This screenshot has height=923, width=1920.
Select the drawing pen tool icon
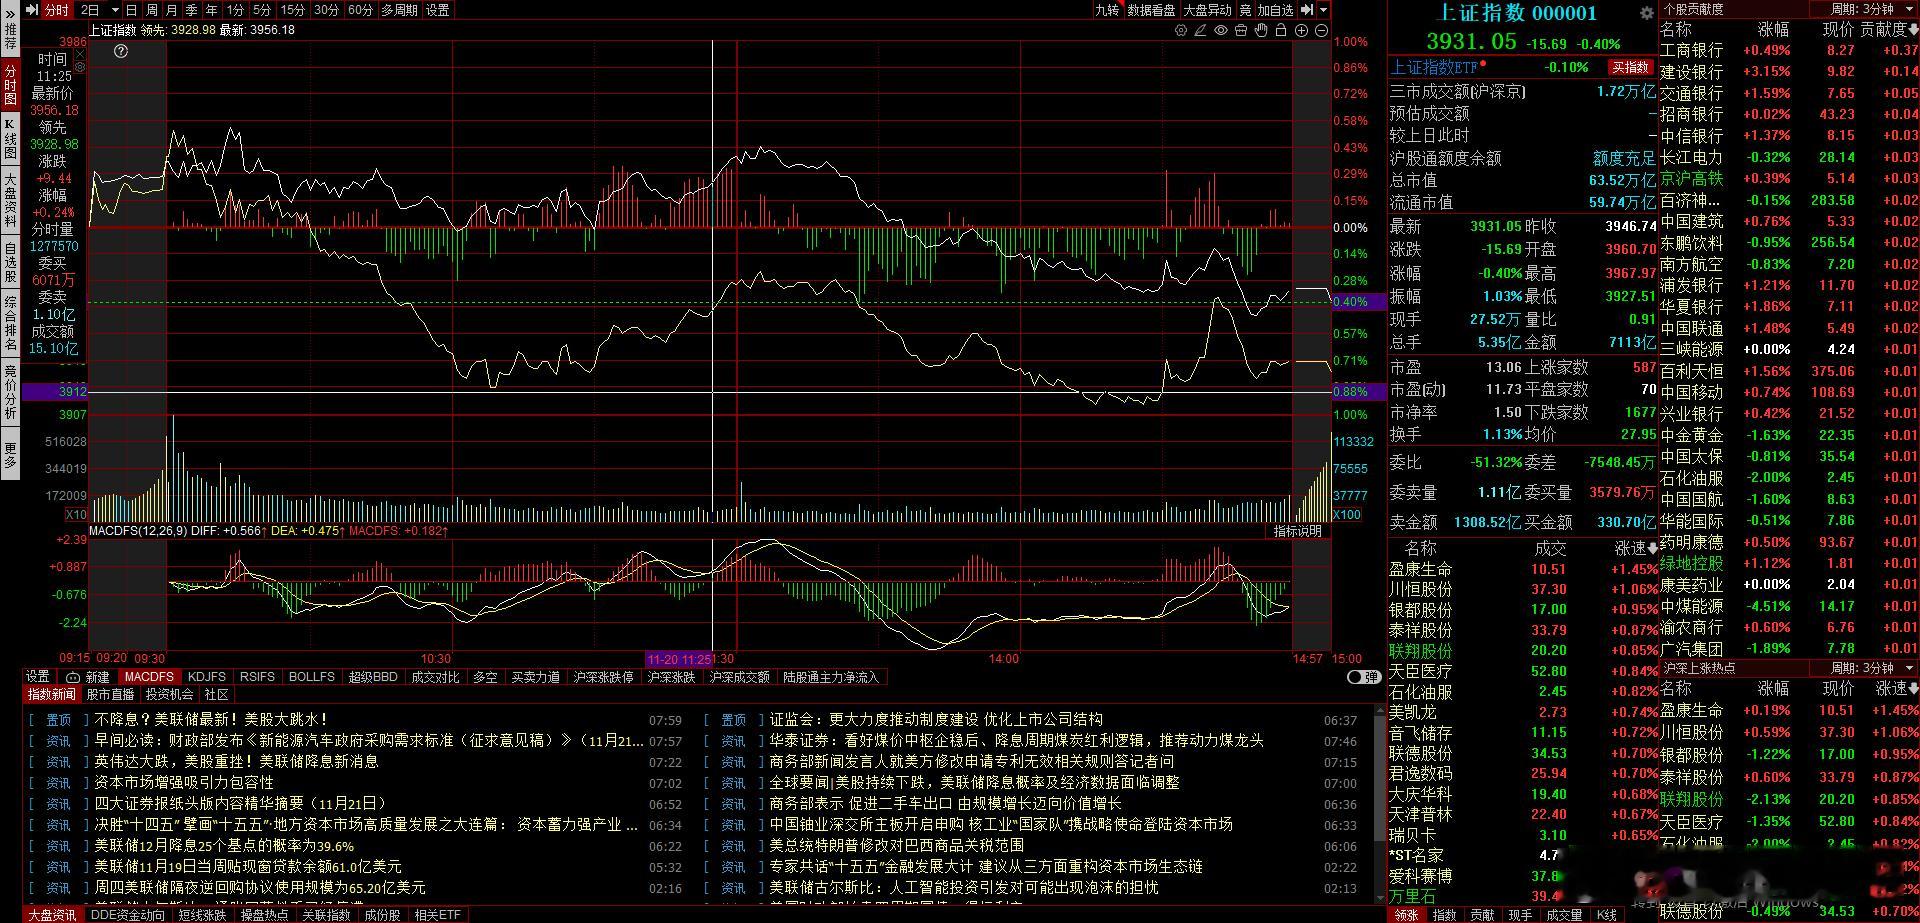pos(1201,31)
